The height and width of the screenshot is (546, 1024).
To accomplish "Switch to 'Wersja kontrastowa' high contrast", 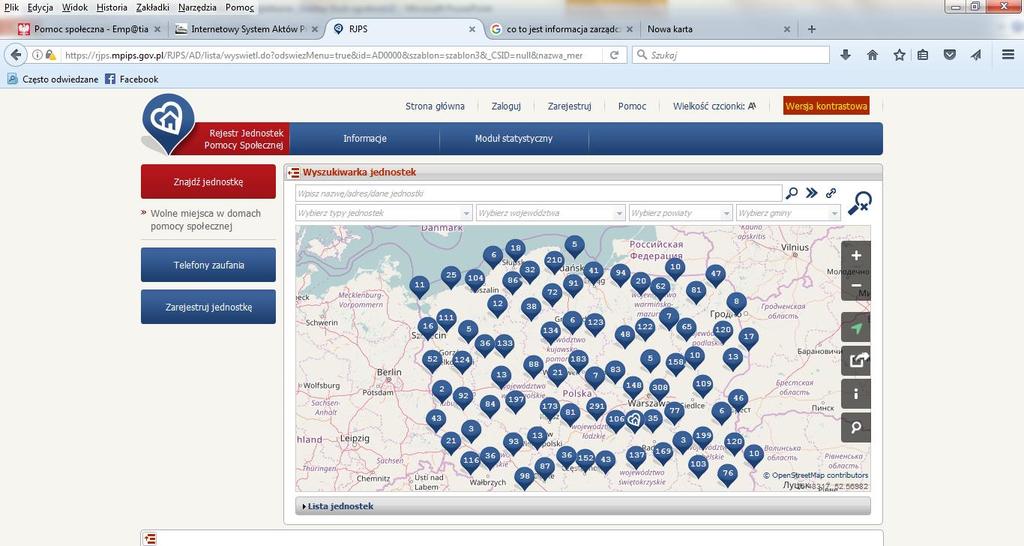I will click(826, 106).
